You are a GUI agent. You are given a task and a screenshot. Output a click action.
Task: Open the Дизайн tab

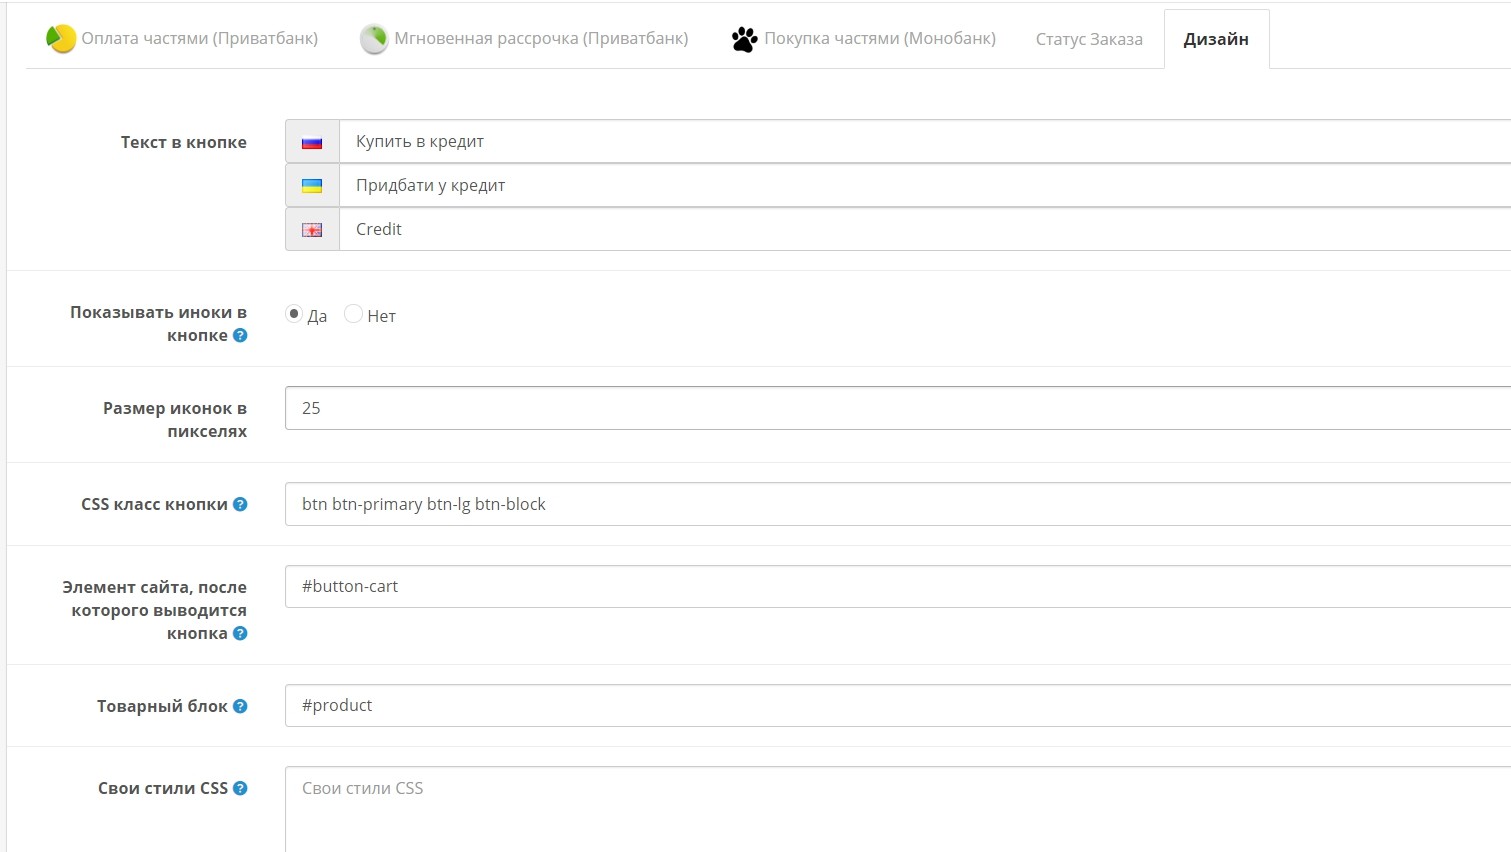click(x=1216, y=39)
